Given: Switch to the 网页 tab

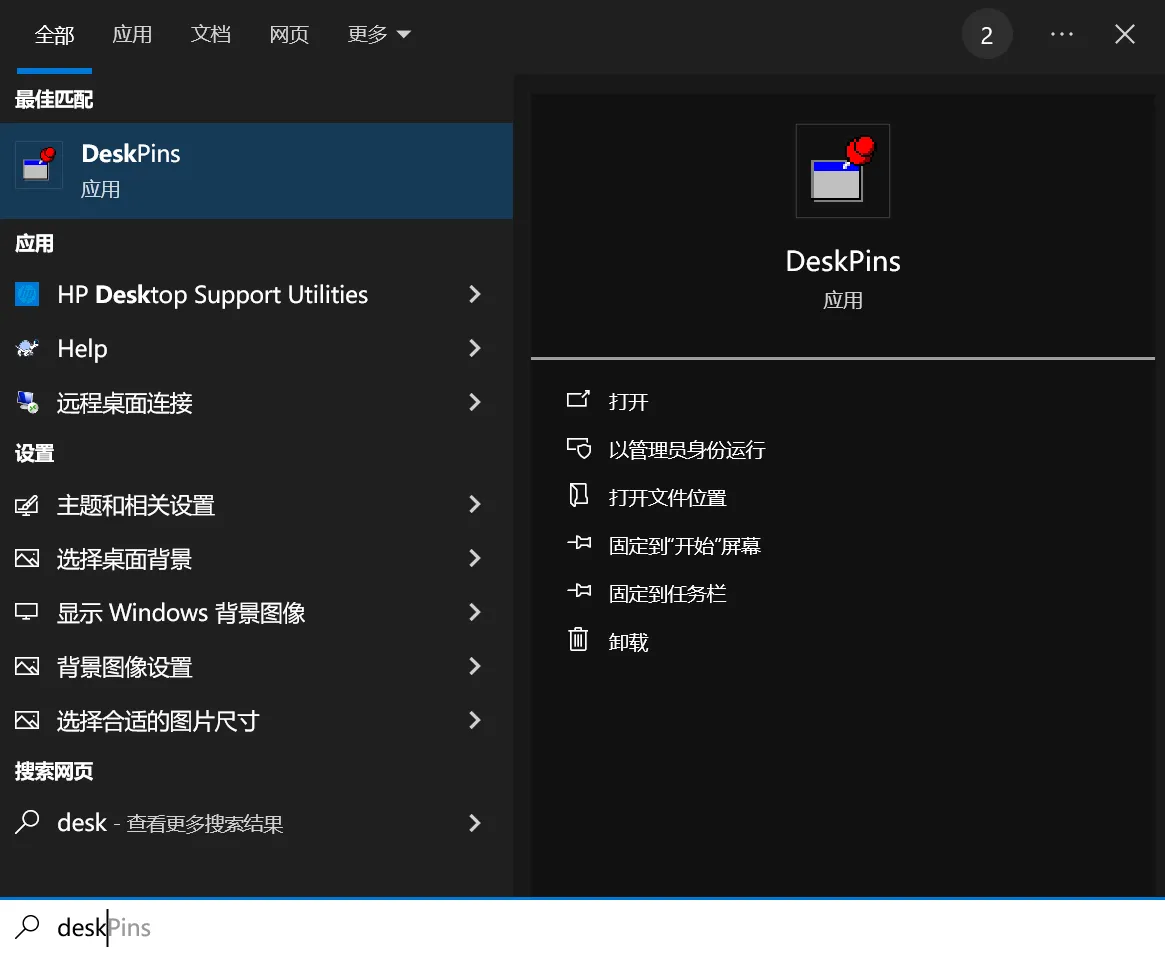Looking at the screenshot, I should (x=289, y=34).
